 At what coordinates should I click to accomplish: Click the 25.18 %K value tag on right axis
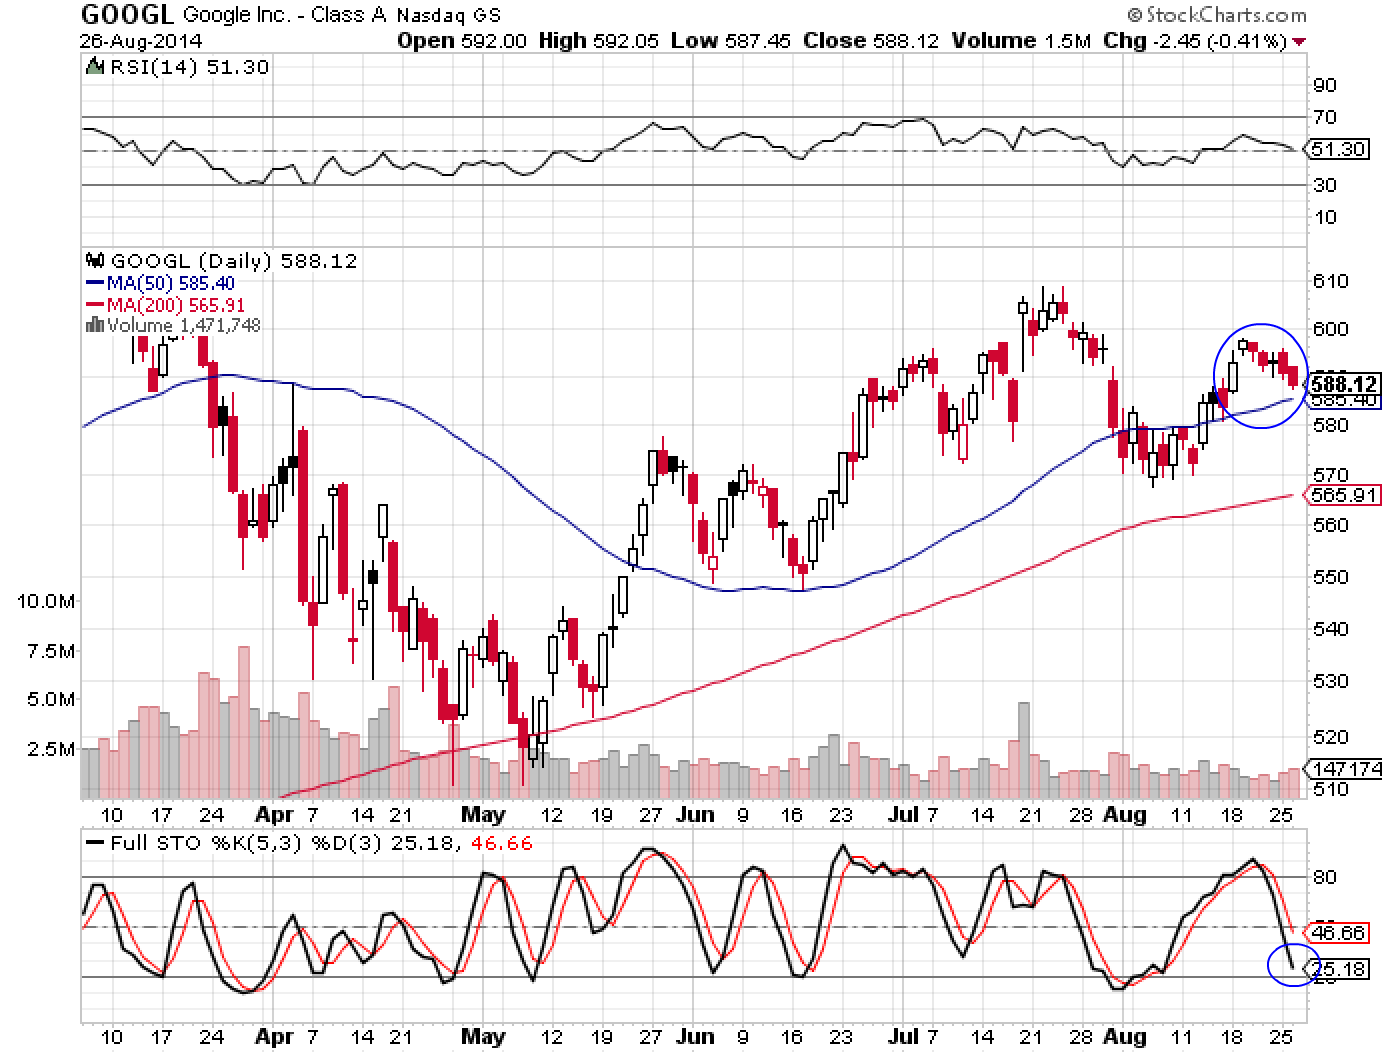pyautogui.click(x=1339, y=969)
